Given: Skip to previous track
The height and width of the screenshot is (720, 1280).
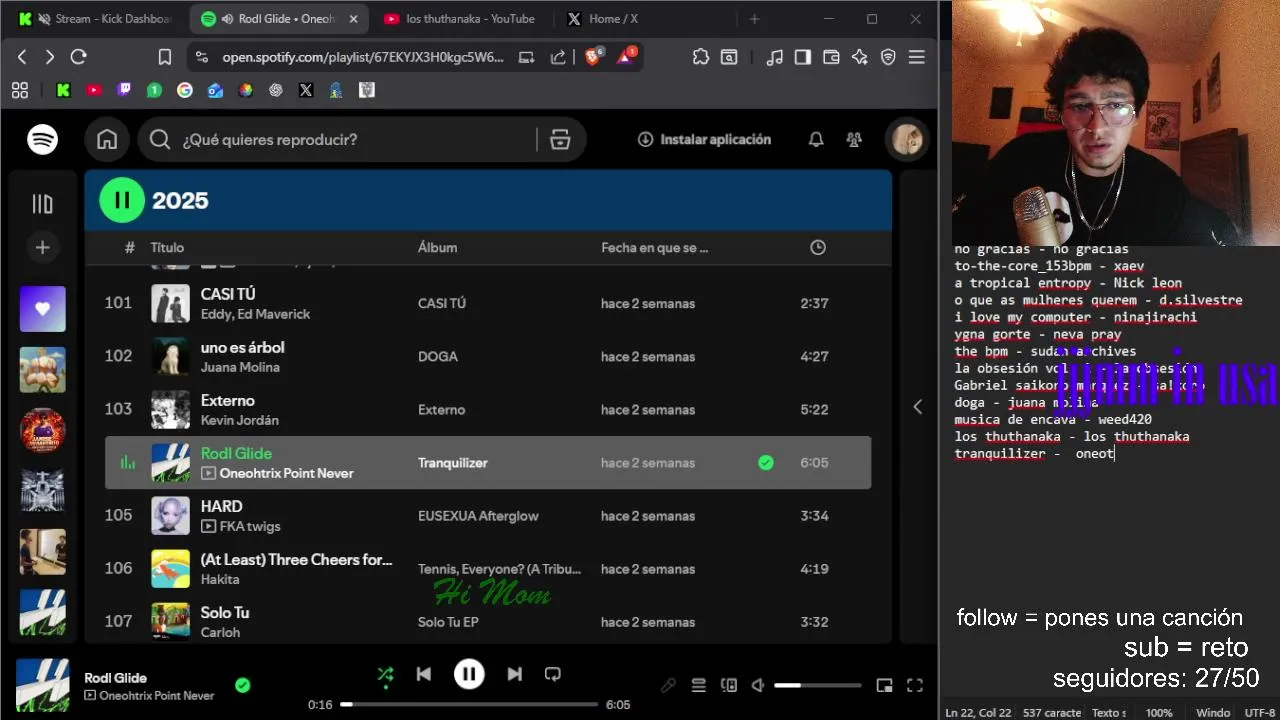Looking at the screenshot, I should pos(424,674).
